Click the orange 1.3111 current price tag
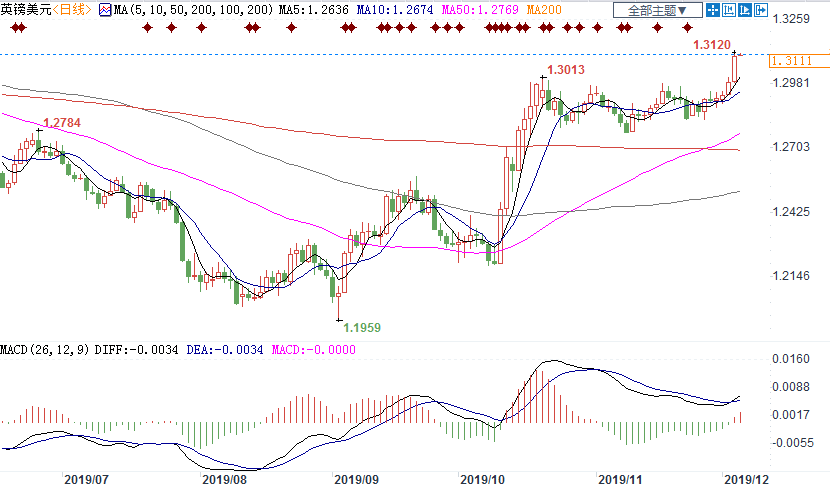Image resolution: width=830 pixels, height=490 pixels. pos(799,61)
